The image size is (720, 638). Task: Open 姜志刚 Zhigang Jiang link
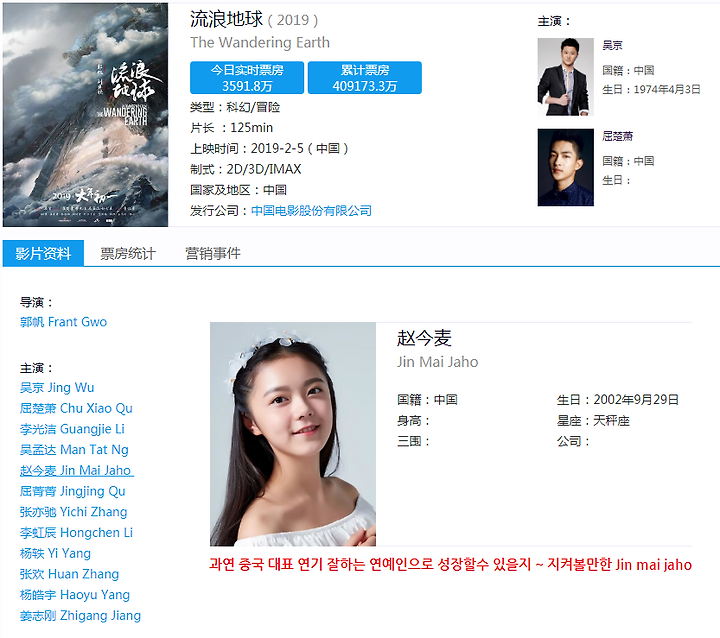pyautogui.click(x=80, y=615)
